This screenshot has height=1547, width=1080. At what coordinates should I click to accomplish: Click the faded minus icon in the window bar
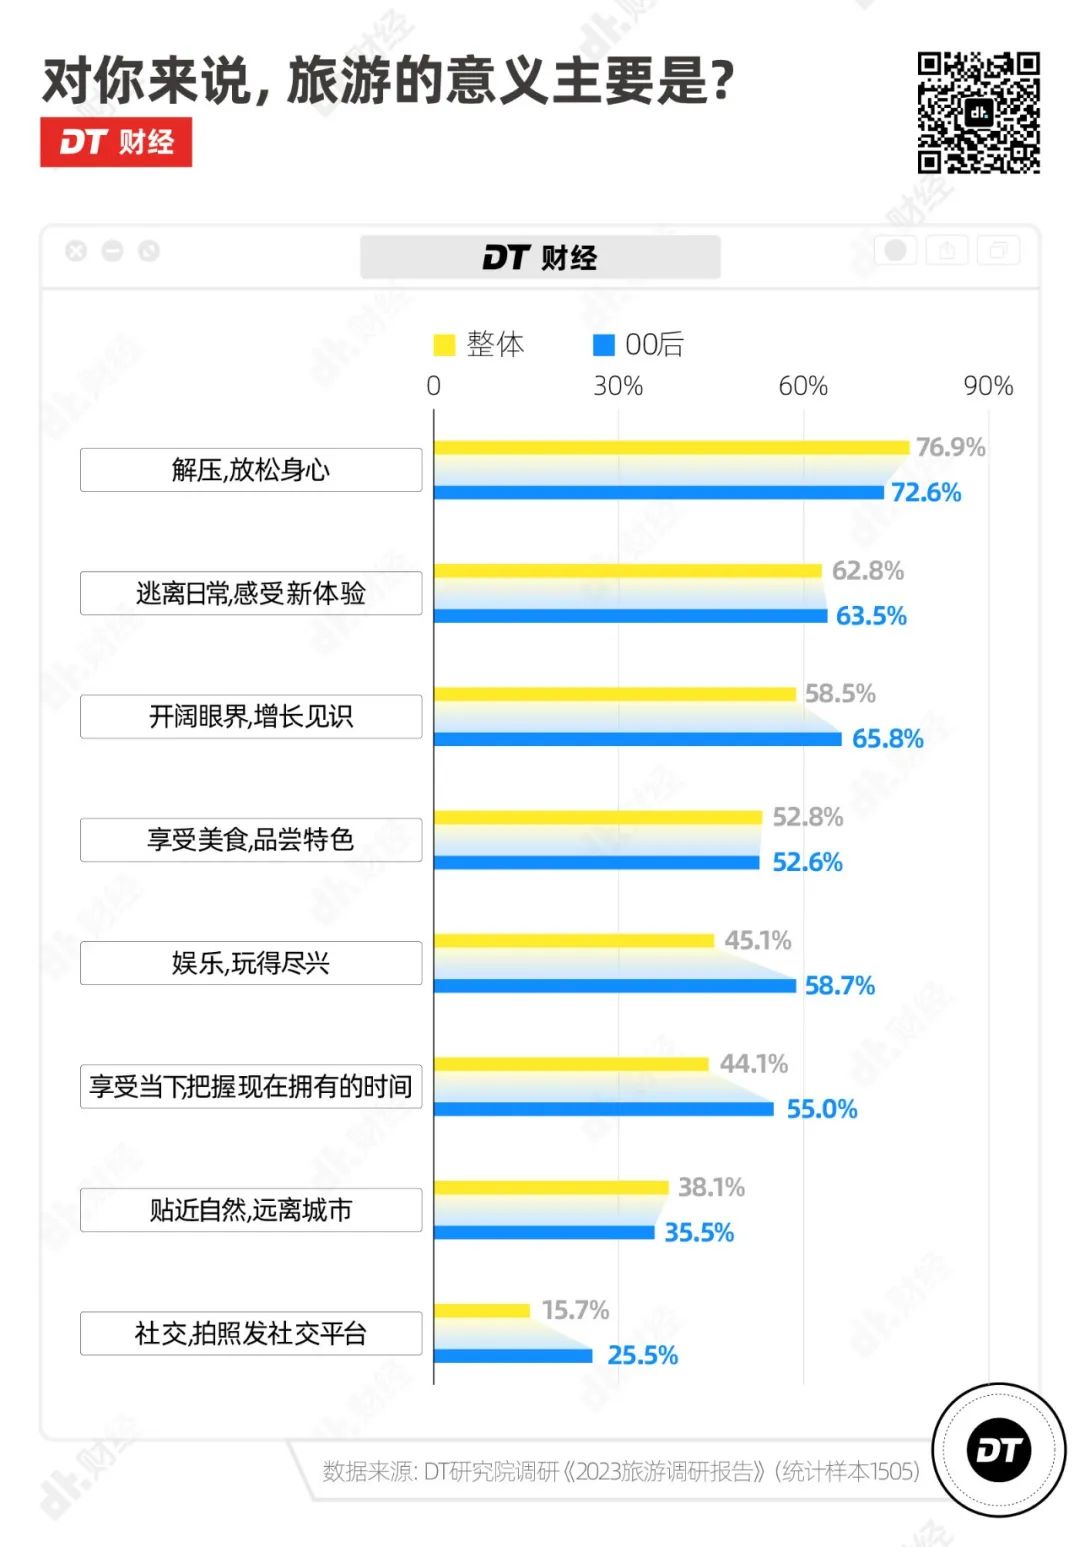pos(112,251)
